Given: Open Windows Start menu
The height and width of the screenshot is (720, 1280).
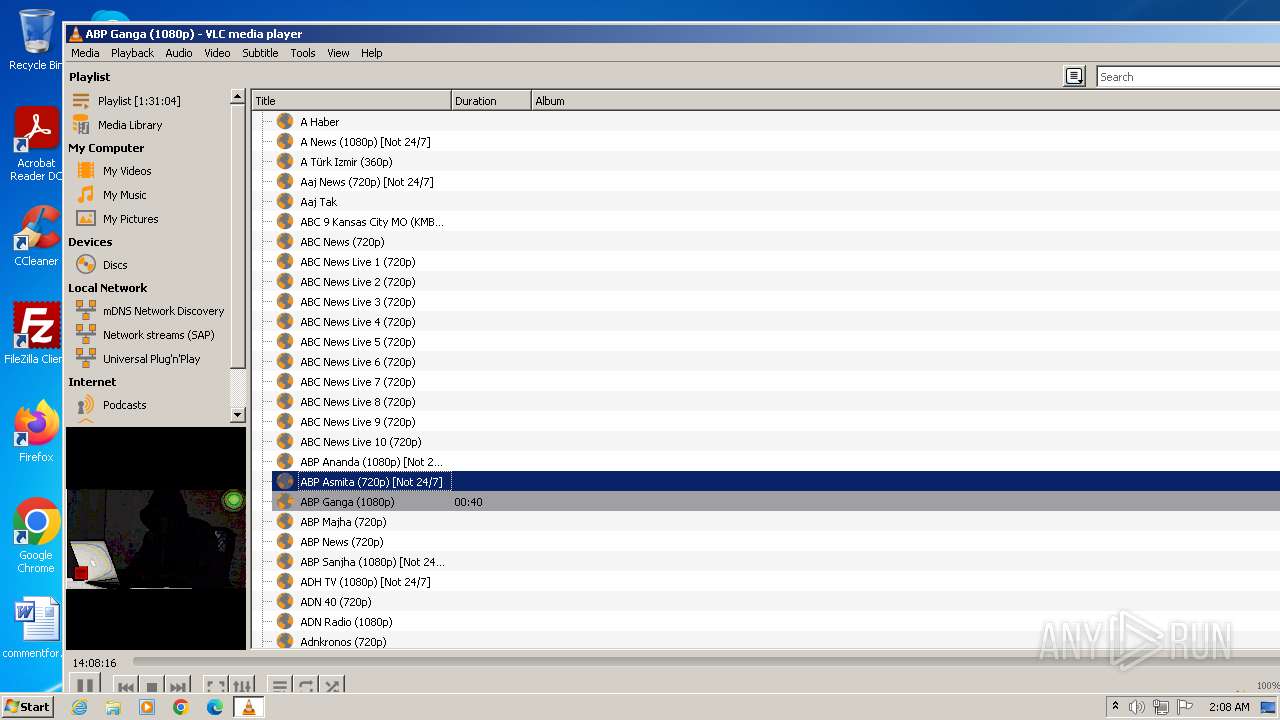Looking at the screenshot, I should [28, 707].
